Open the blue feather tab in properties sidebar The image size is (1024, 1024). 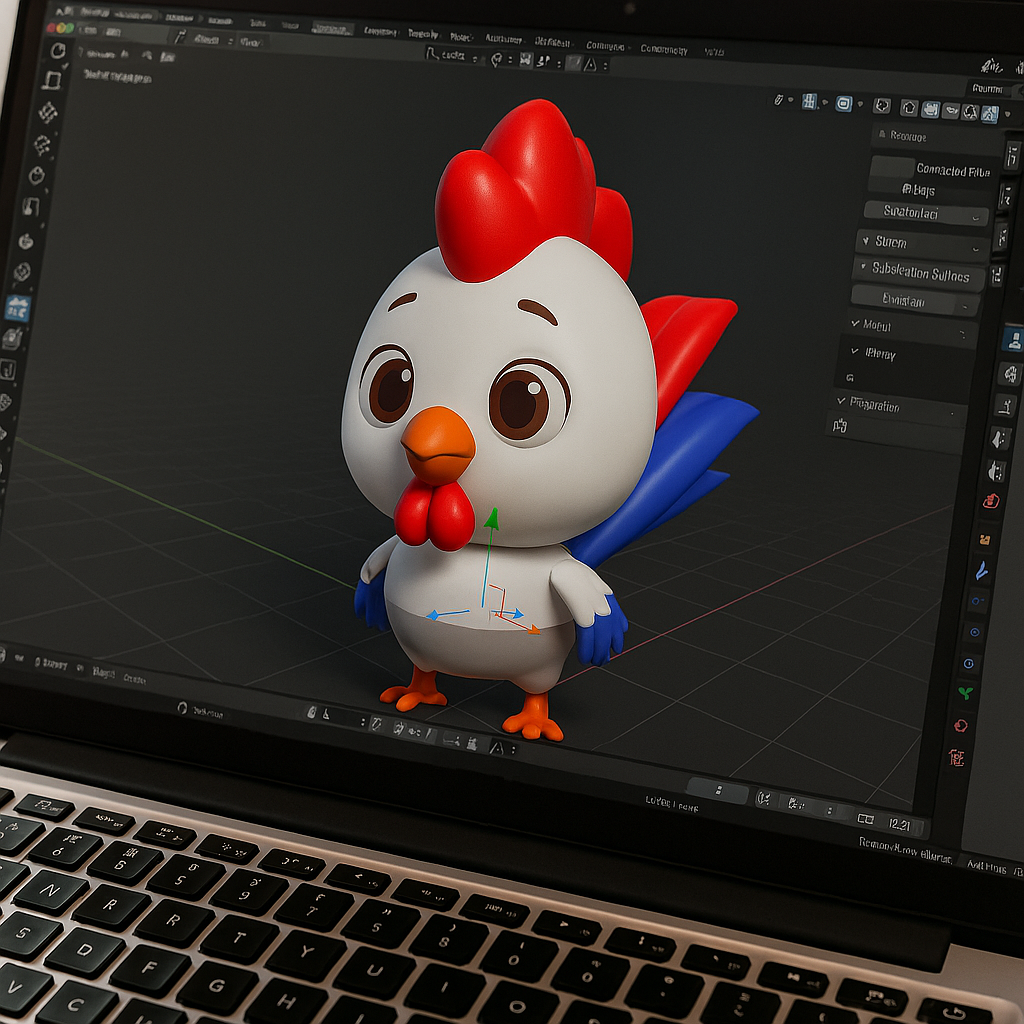pos(982,570)
